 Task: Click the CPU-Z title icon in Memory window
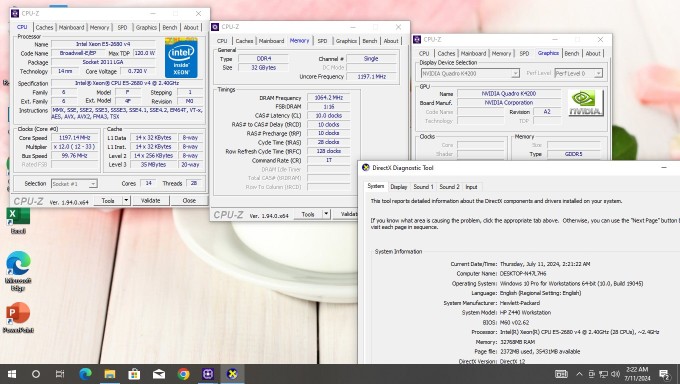[215, 27]
